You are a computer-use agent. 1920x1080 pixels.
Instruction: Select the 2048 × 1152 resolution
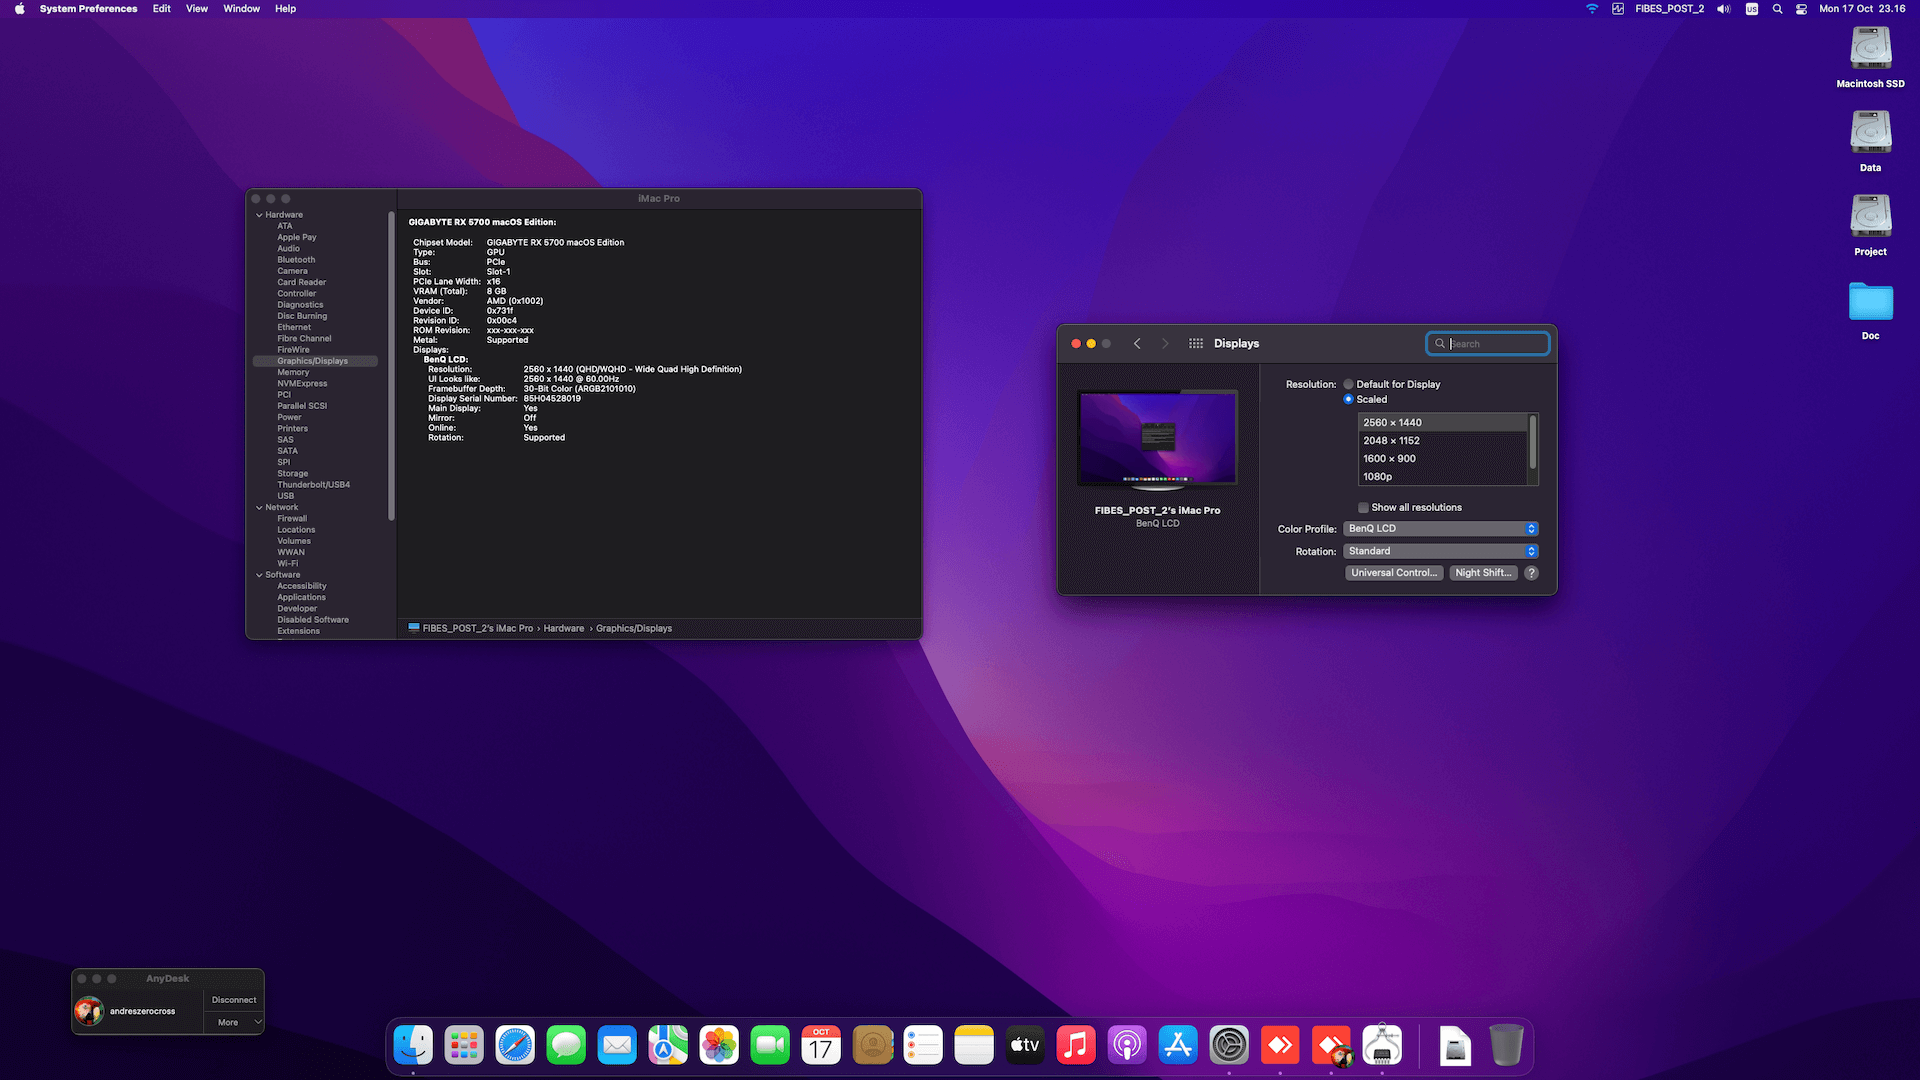coord(1443,441)
